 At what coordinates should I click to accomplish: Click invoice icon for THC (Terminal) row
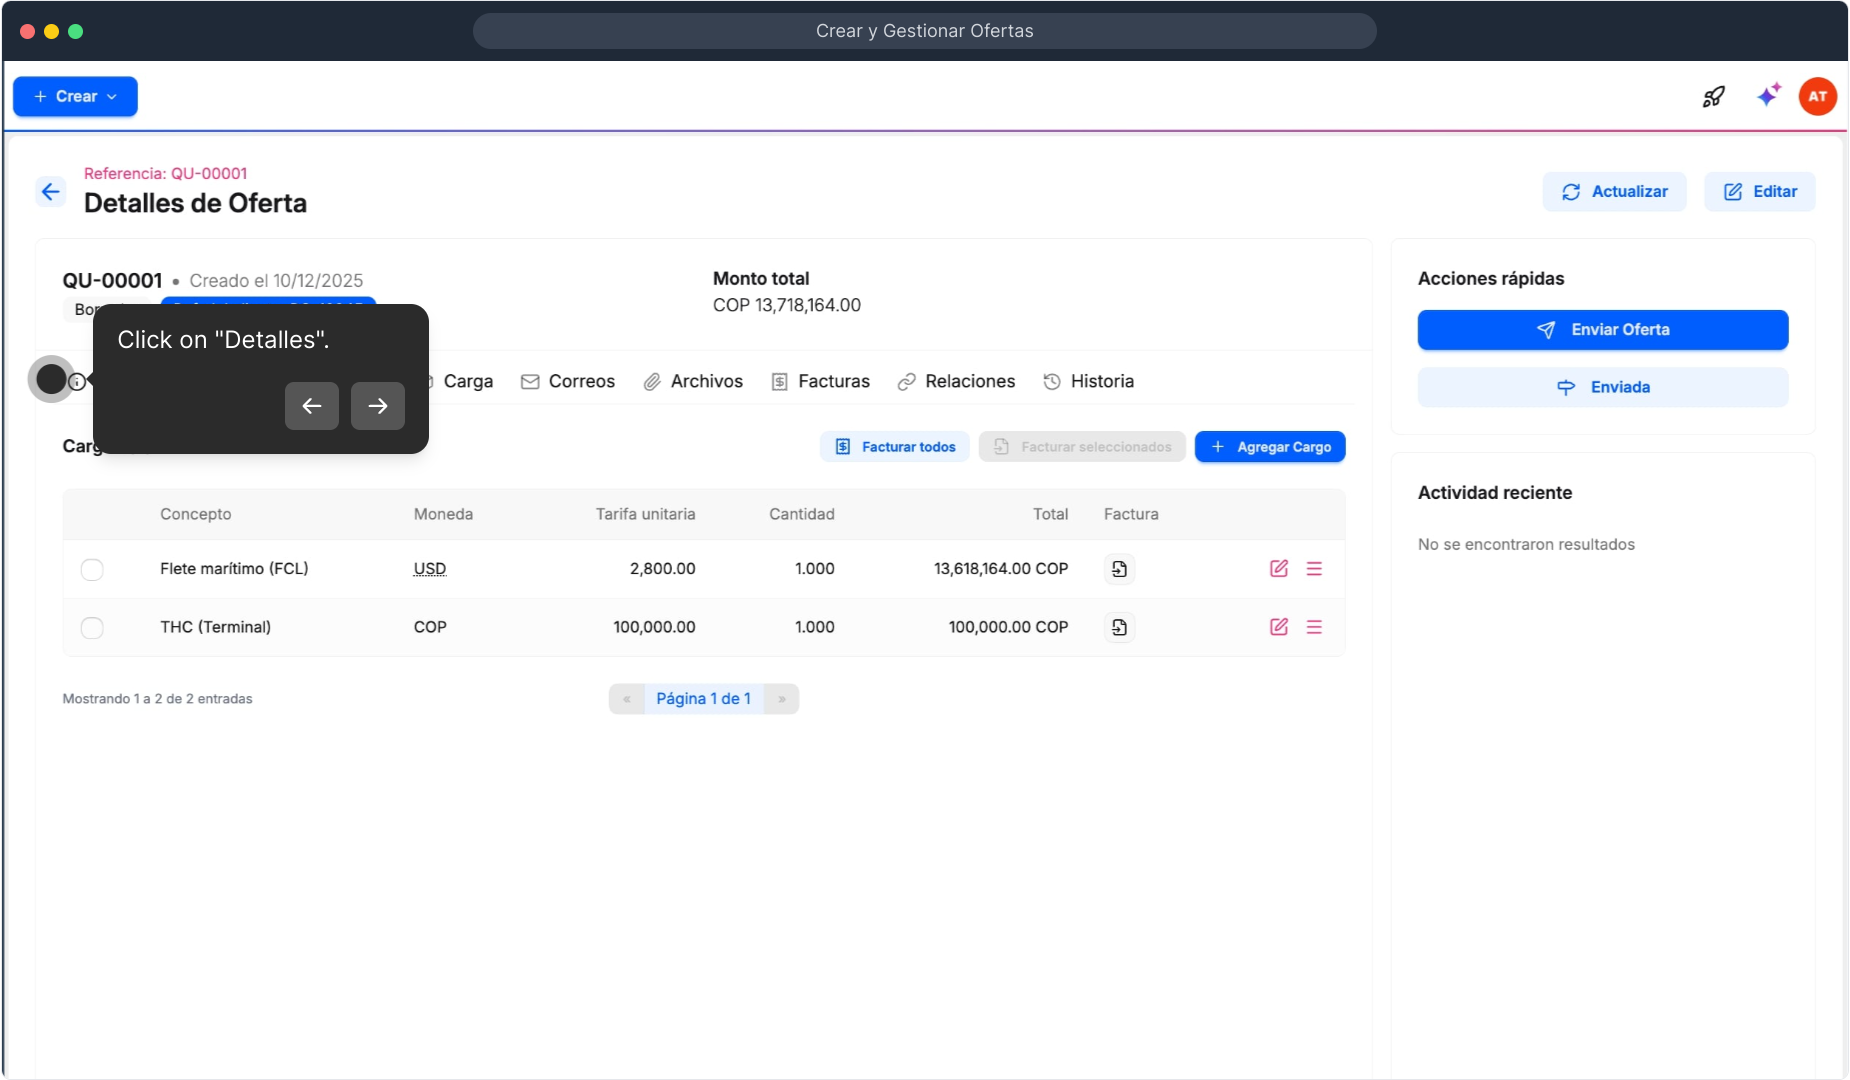[x=1119, y=627]
